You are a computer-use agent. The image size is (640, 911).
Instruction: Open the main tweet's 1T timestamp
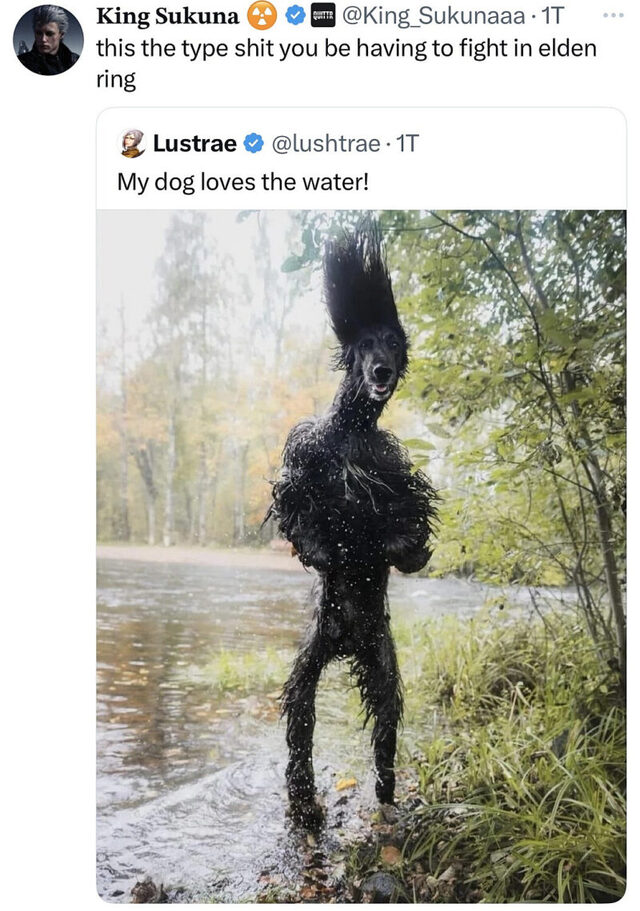(552, 15)
